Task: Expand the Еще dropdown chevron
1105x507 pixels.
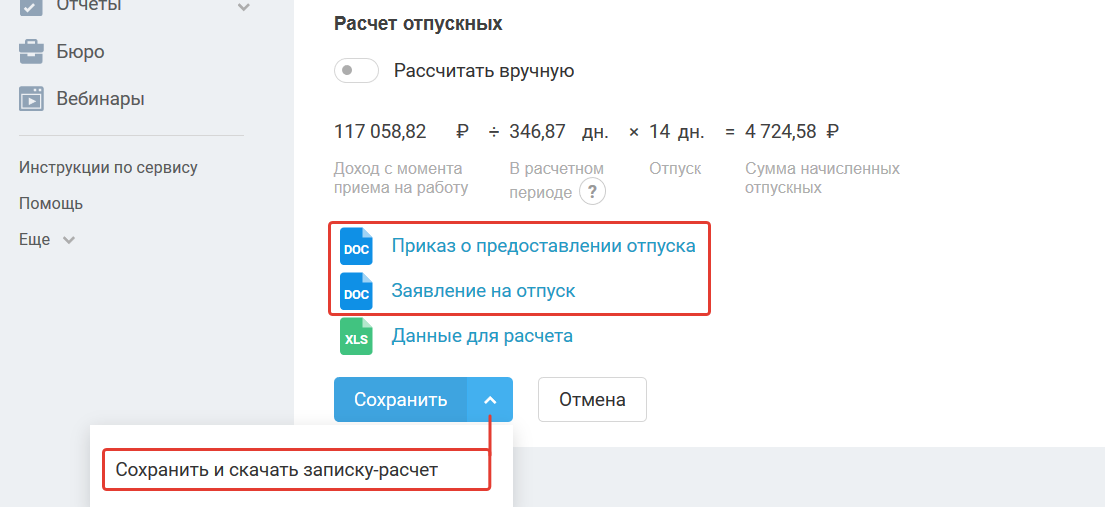Action: (68, 240)
